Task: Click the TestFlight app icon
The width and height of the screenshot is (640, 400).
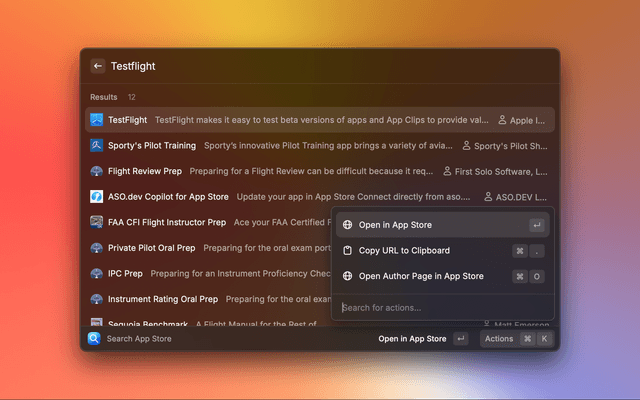Action: [x=97, y=120]
